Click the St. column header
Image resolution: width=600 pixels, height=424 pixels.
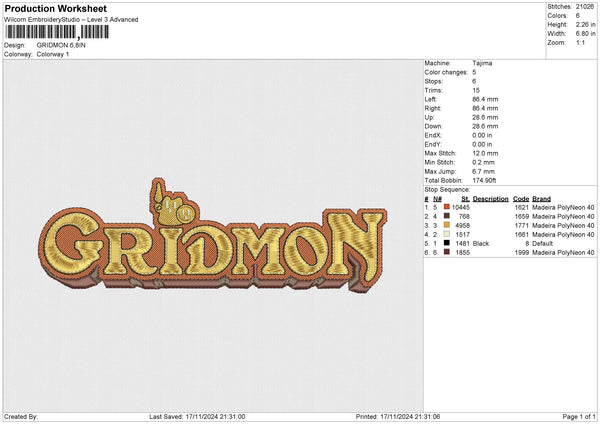[465, 199]
